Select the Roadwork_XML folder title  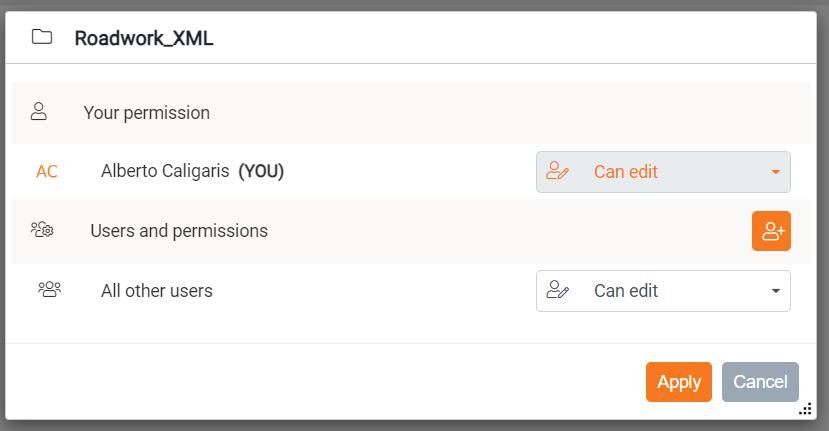pos(144,39)
